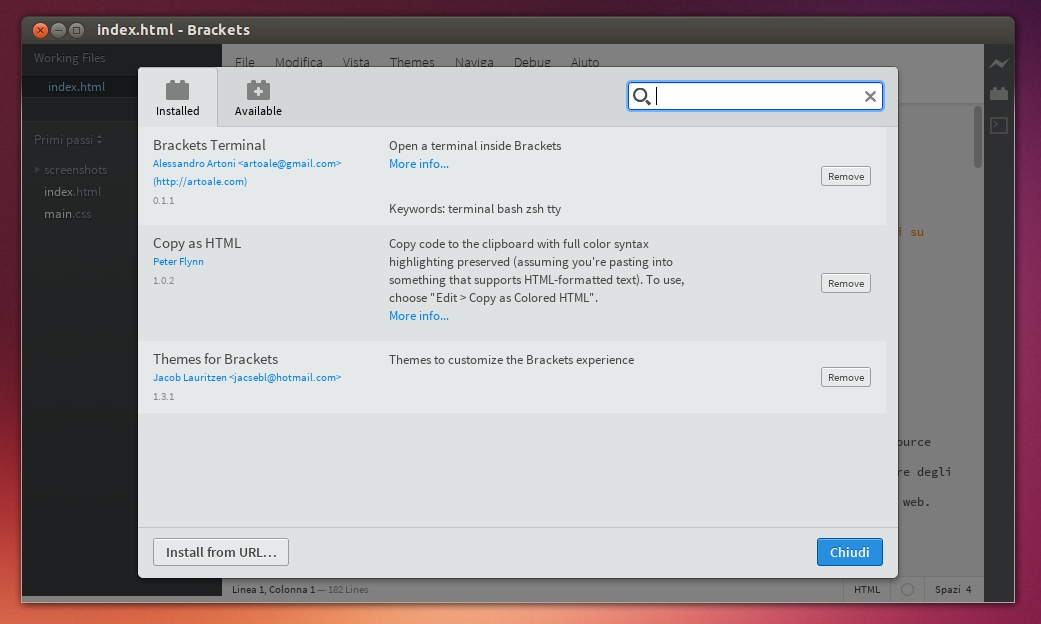The width and height of the screenshot is (1041, 624).
Task: Toggle Spazi indentation type in status bar
Action: 947,589
